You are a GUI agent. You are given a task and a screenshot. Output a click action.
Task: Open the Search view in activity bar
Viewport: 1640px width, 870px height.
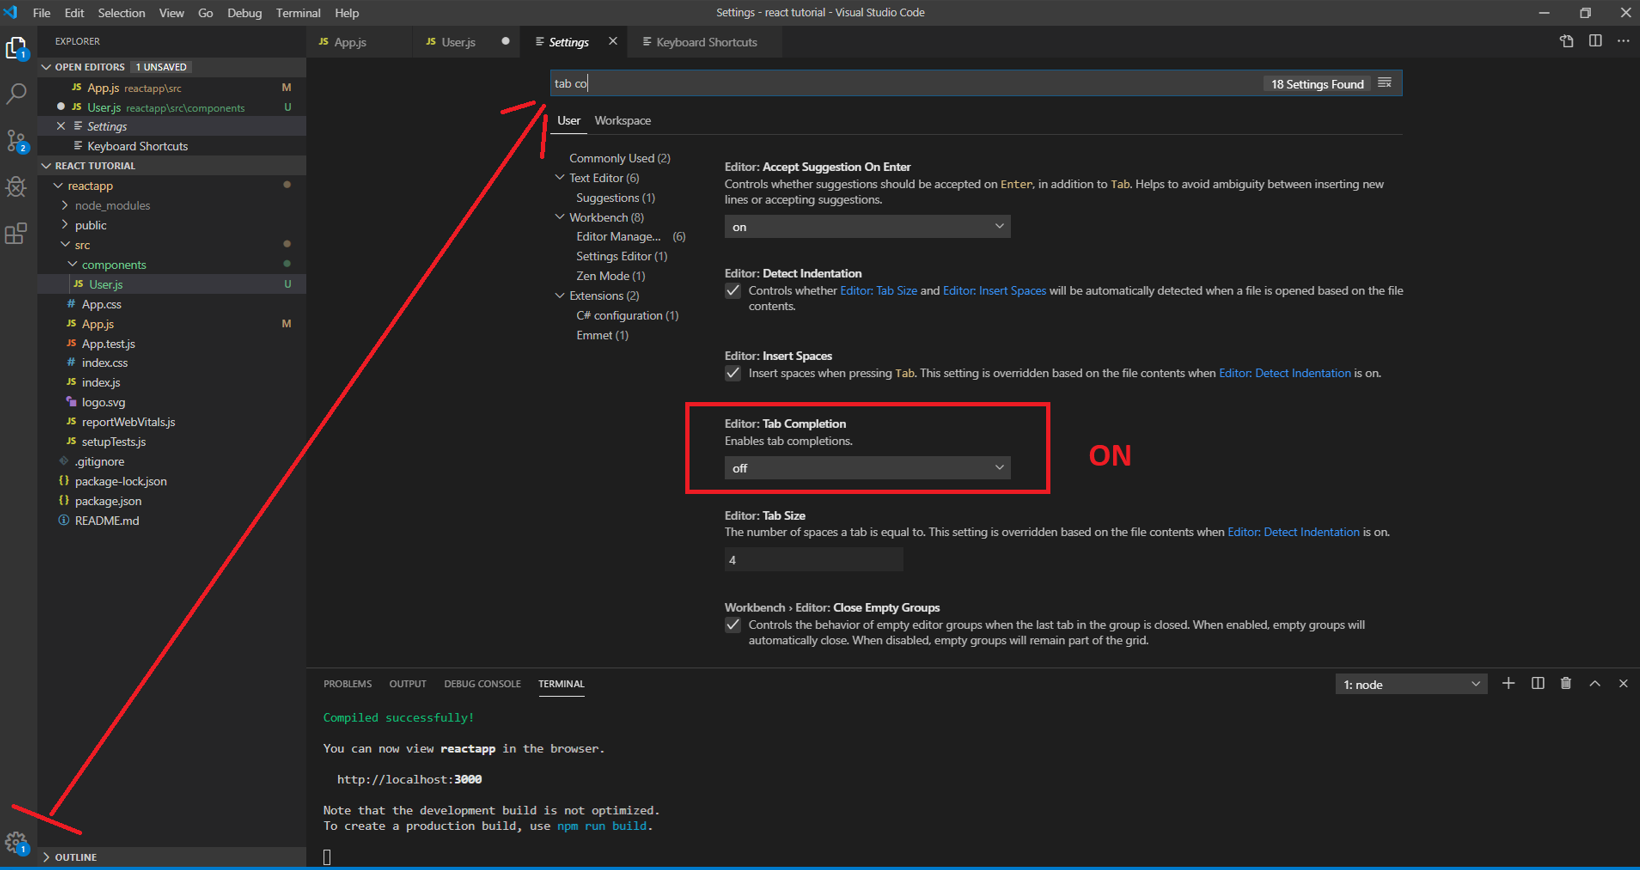click(16, 94)
